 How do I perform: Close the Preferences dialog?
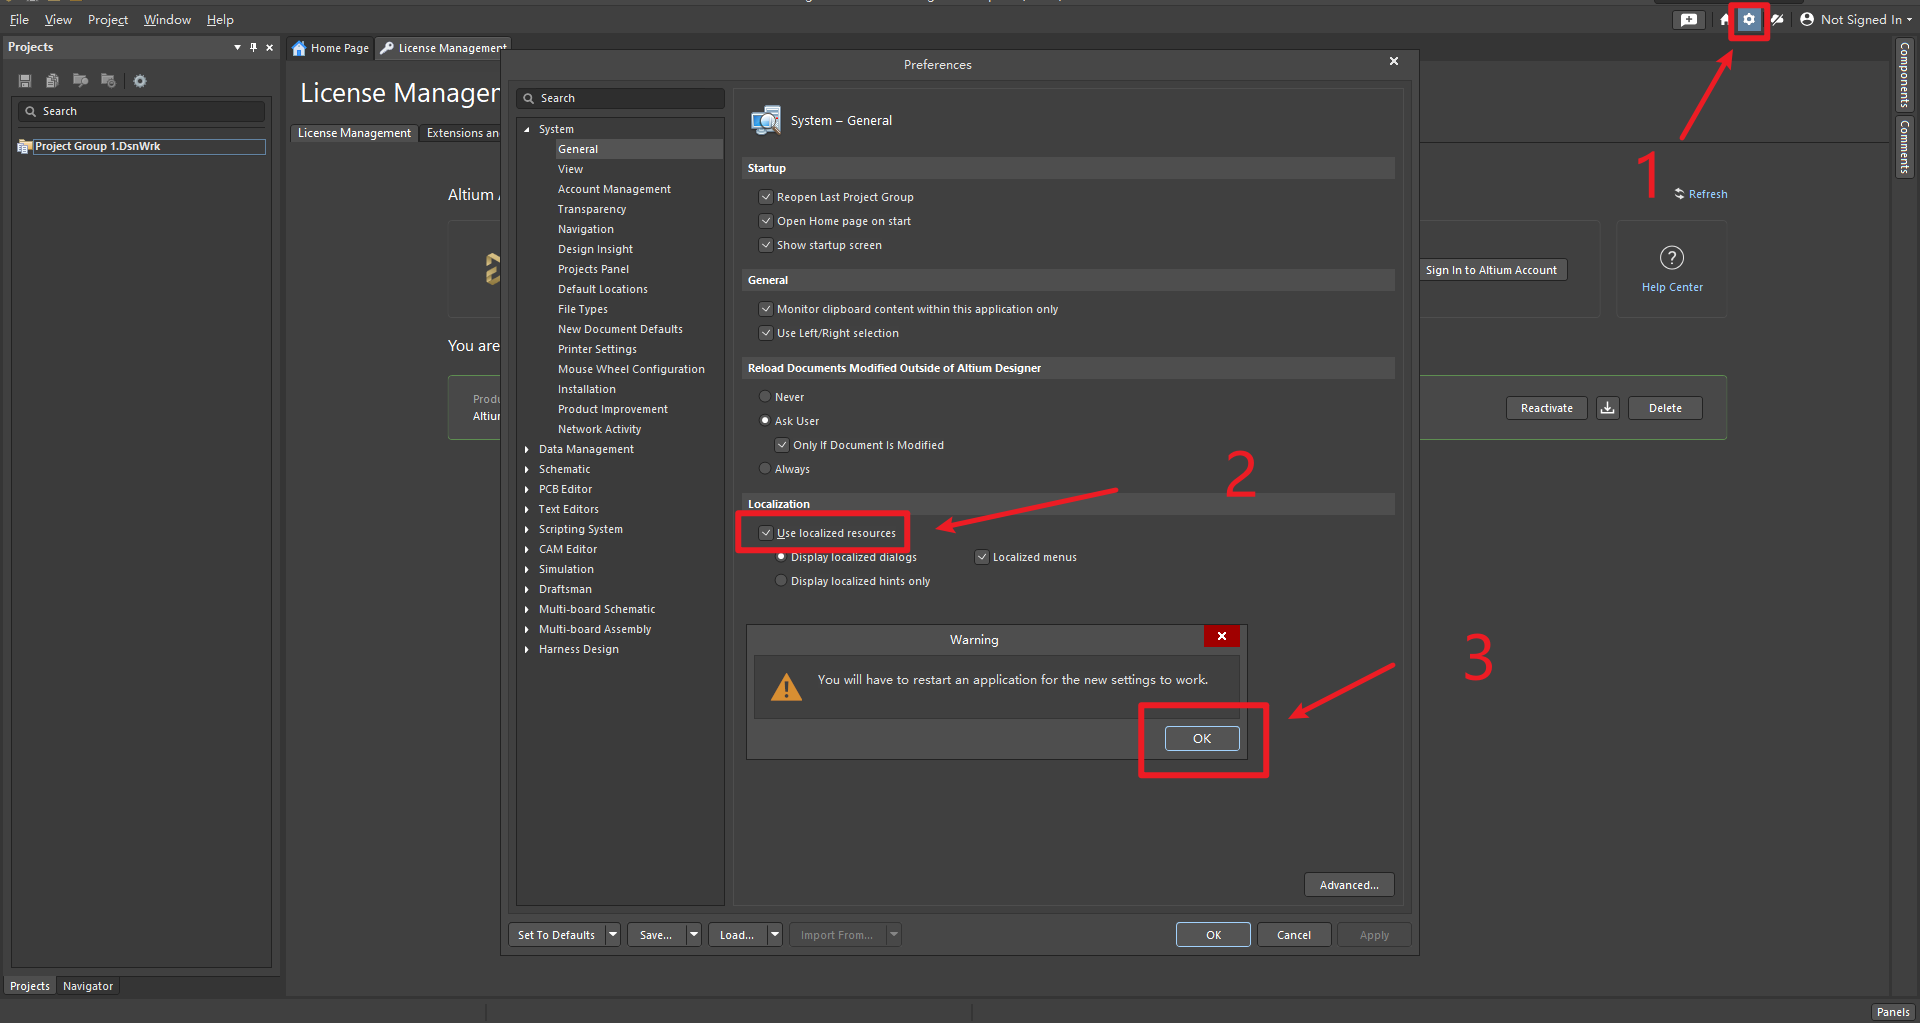pos(1394,62)
